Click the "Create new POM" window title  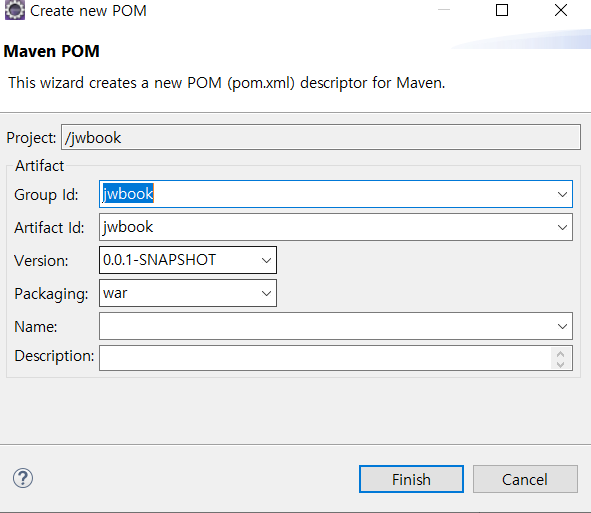coord(88,11)
